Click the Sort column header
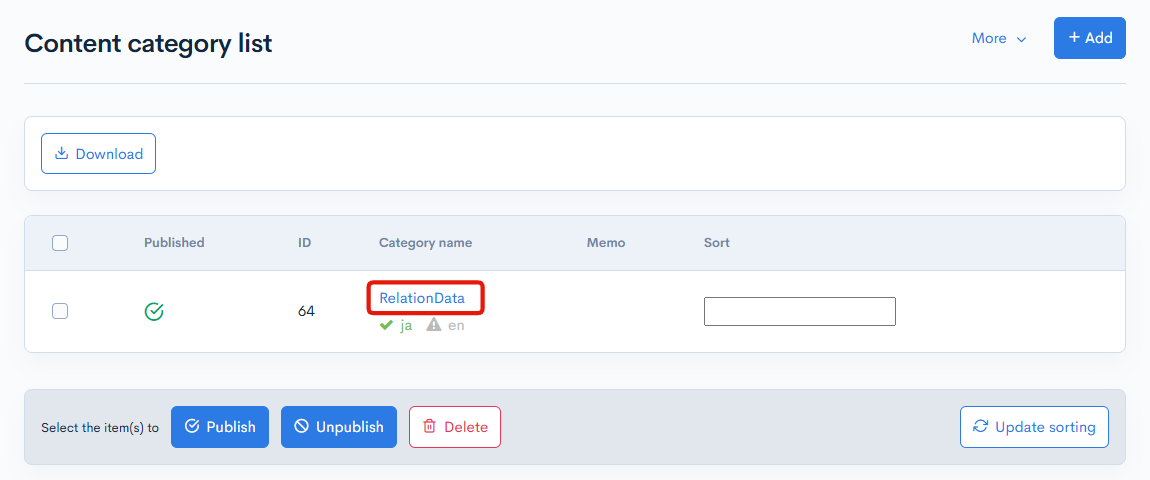Screen dimensions: 1150x480 pyautogui.click(x=716, y=243)
